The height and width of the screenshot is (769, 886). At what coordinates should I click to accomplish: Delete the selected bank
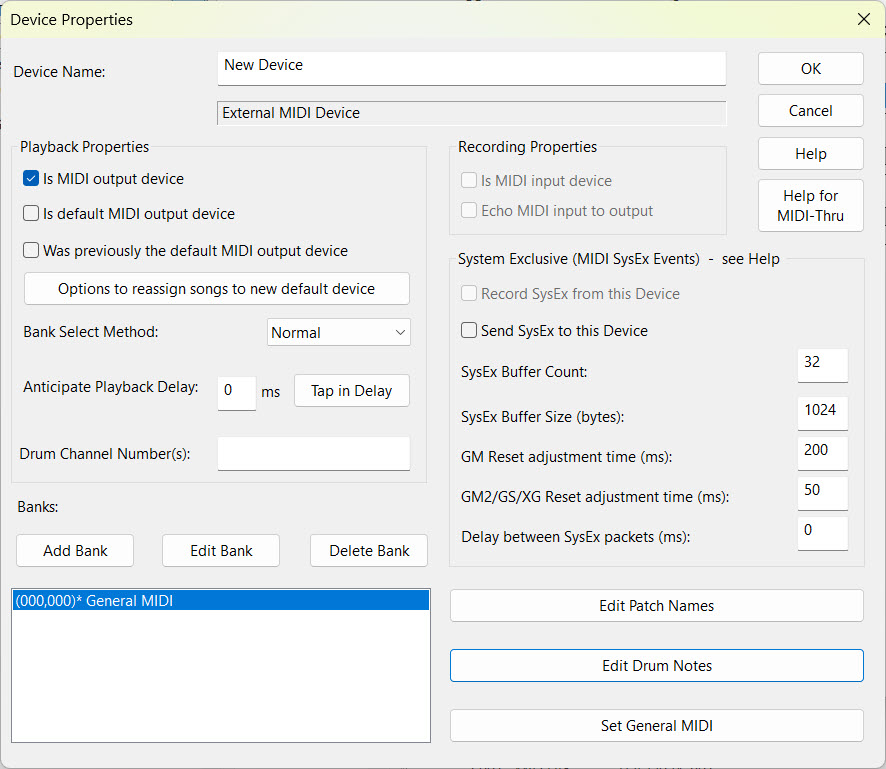point(369,551)
